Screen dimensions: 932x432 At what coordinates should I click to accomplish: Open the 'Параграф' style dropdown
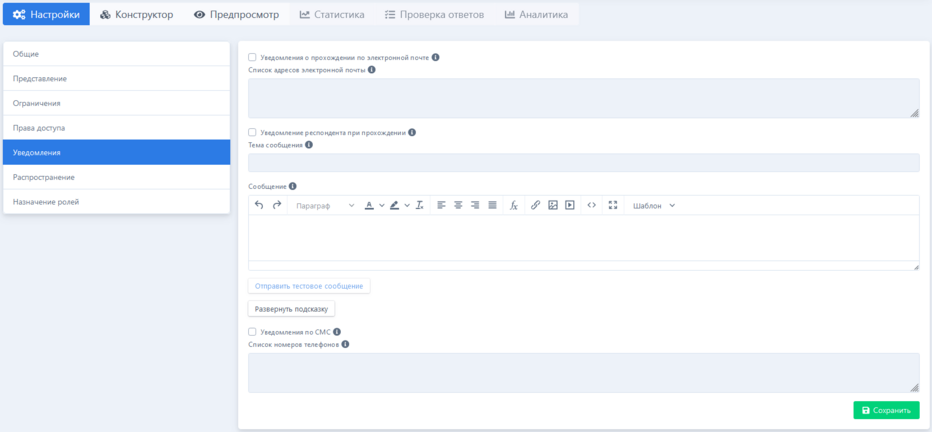[x=325, y=205]
